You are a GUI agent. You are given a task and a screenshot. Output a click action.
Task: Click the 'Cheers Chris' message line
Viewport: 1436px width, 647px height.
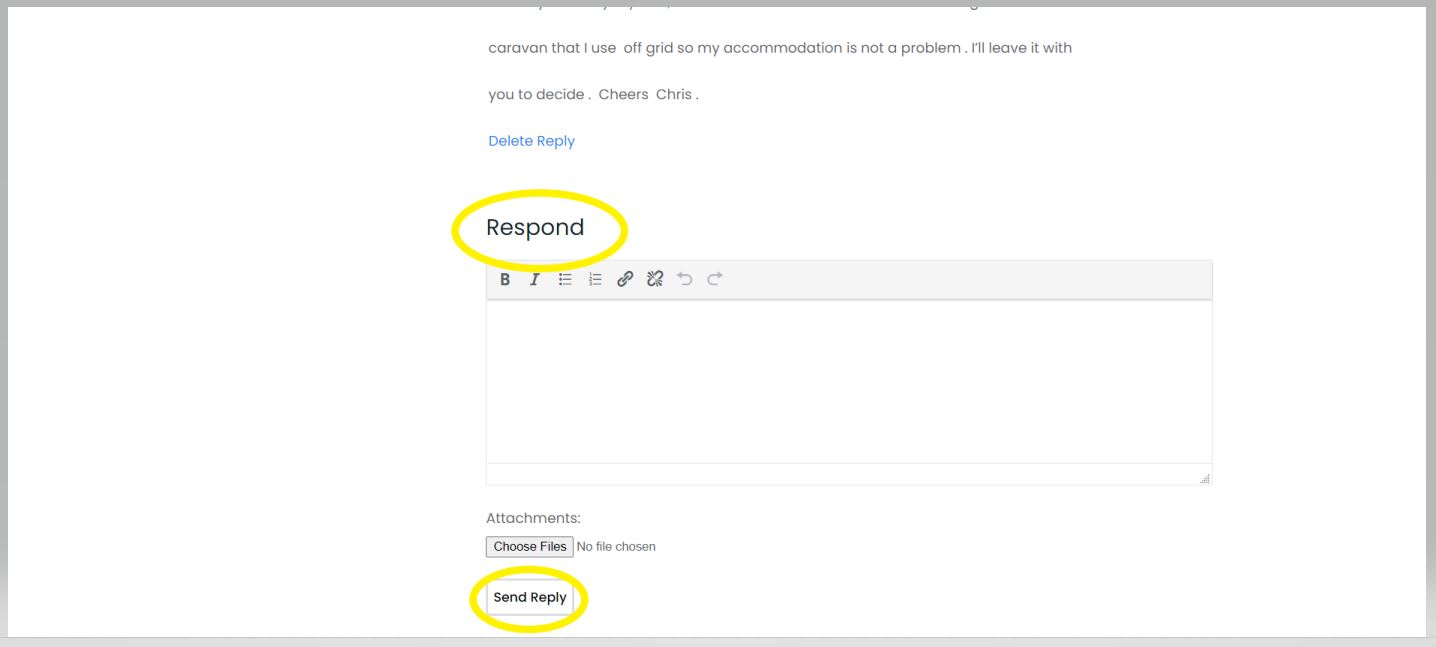click(593, 95)
